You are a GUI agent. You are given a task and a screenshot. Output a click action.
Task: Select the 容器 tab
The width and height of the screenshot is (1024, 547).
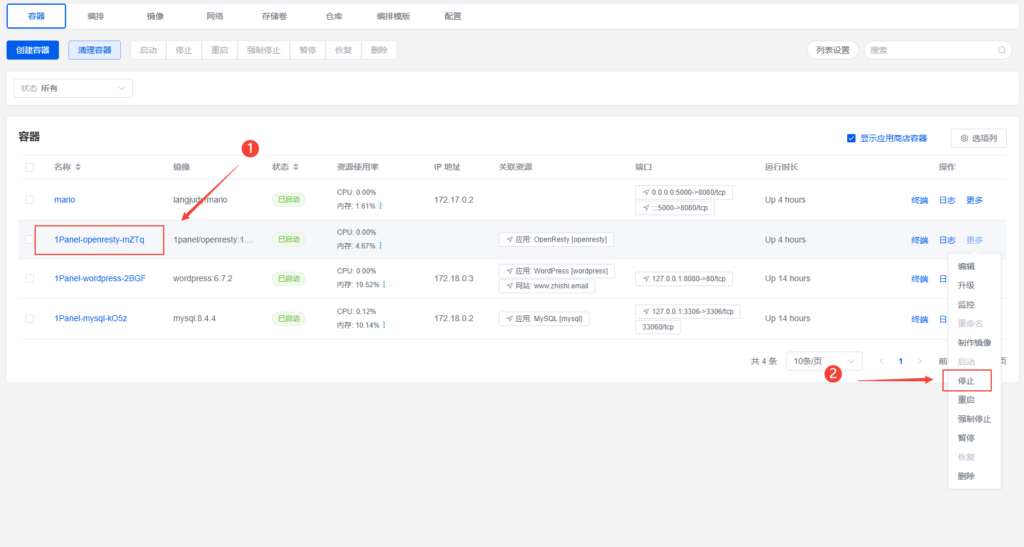(37, 16)
